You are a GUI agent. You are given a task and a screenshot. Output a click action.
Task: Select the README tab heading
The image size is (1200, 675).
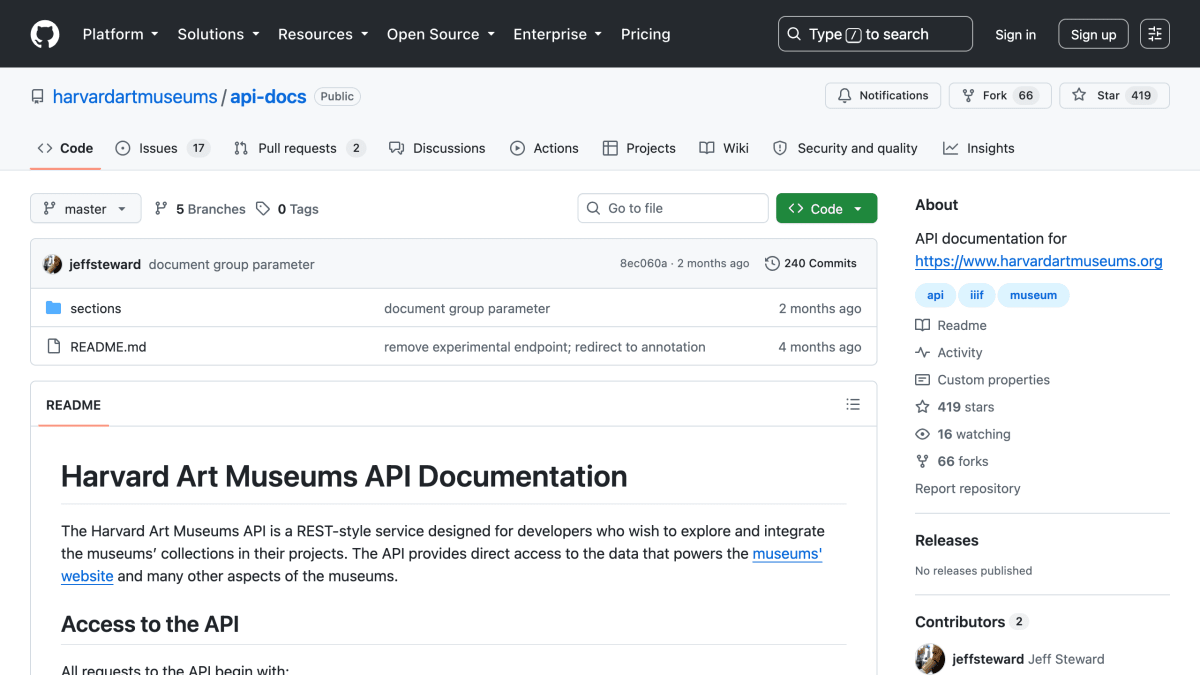click(73, 405)
